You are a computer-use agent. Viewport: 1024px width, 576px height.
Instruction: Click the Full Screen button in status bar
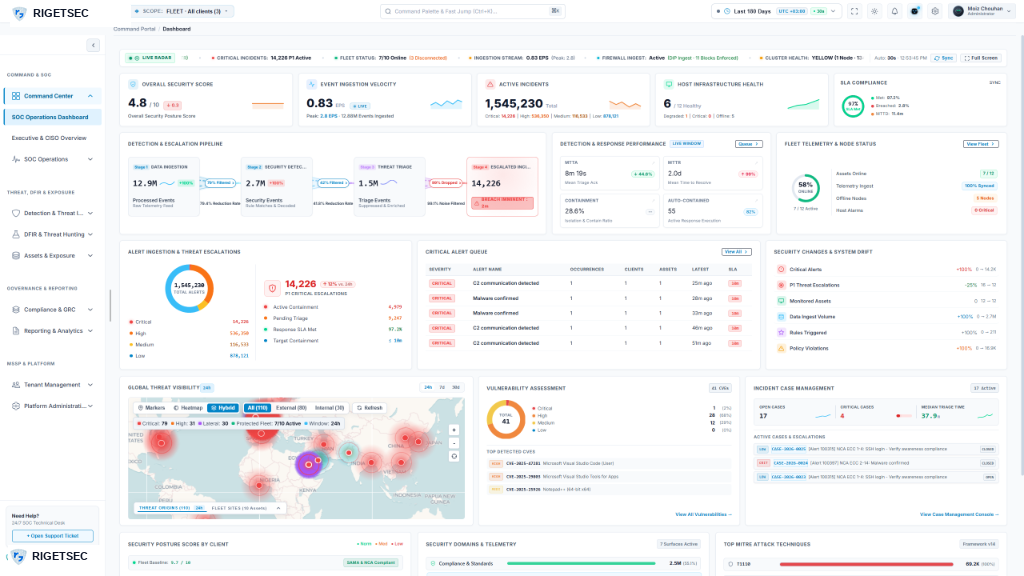[981, 57]
